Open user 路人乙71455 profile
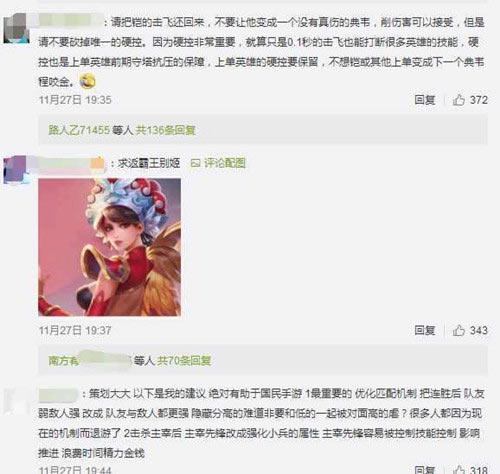Image resolution: width=500 pixels, height=474 pixels. pyautogui.click(x=79, y=130)
